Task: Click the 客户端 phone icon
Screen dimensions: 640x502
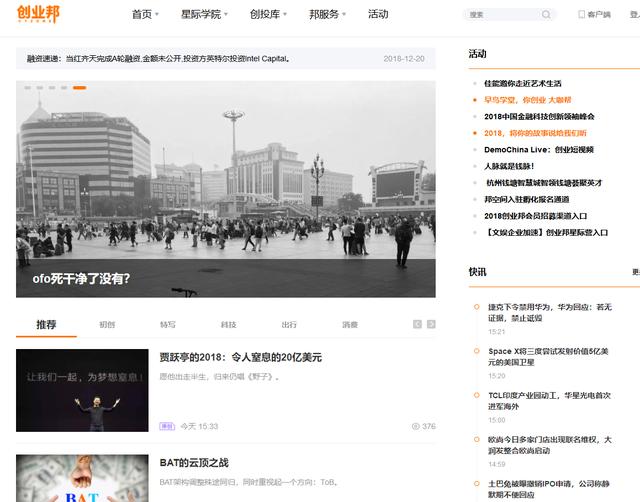Action: pyautogui.click(x=581, y=15)
